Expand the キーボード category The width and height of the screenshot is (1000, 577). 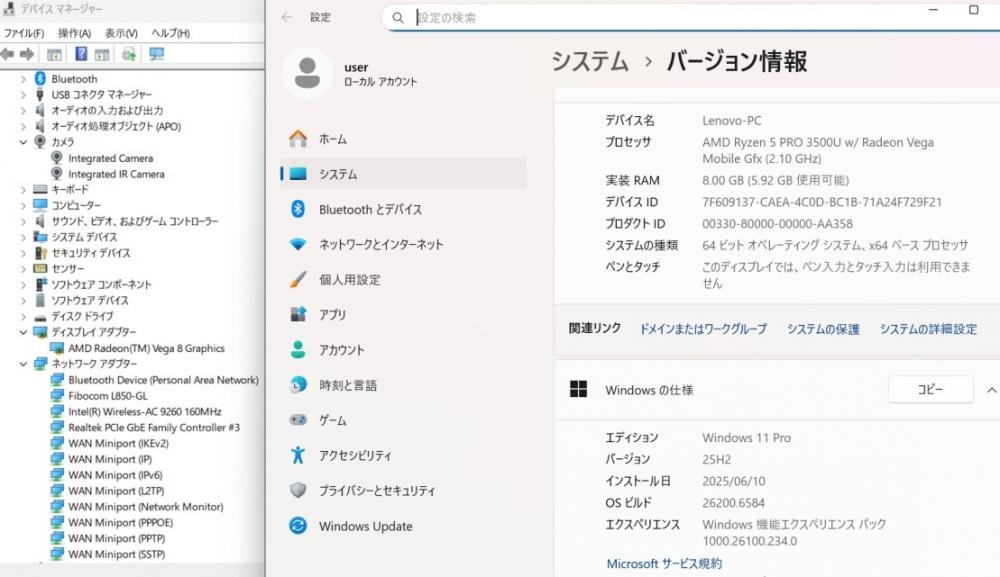24,189
